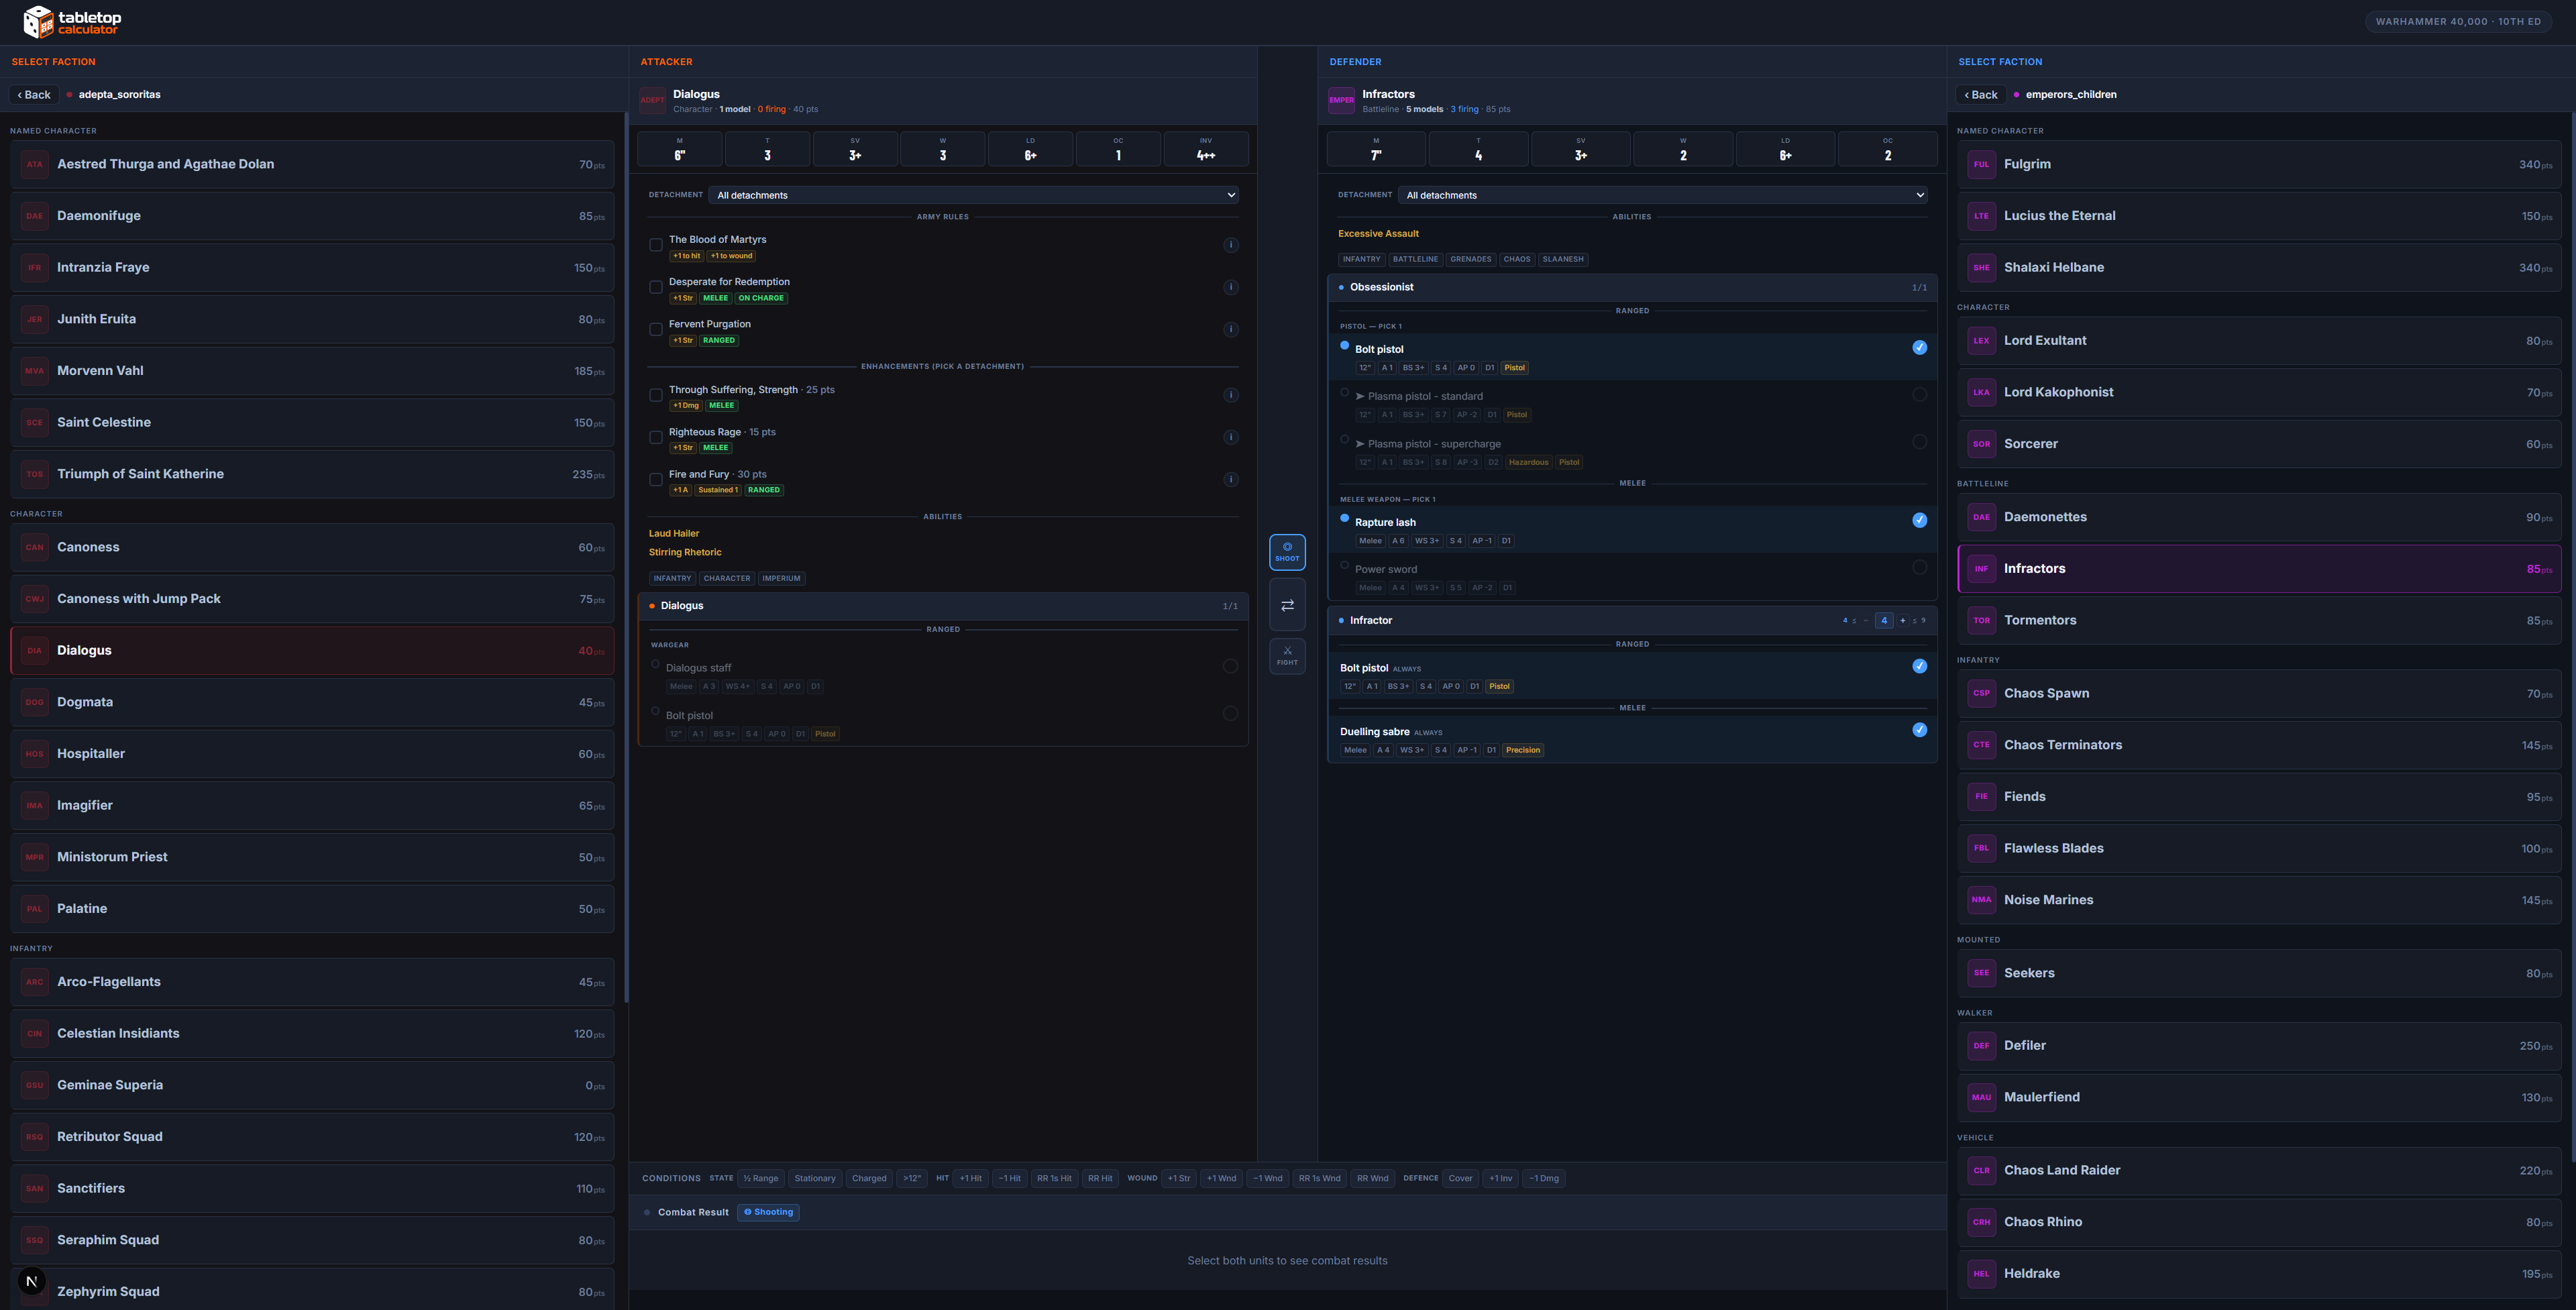Select Plasma pistol - supercharge option
The image size is (2576, 1310).
(x=1919, y=442)
